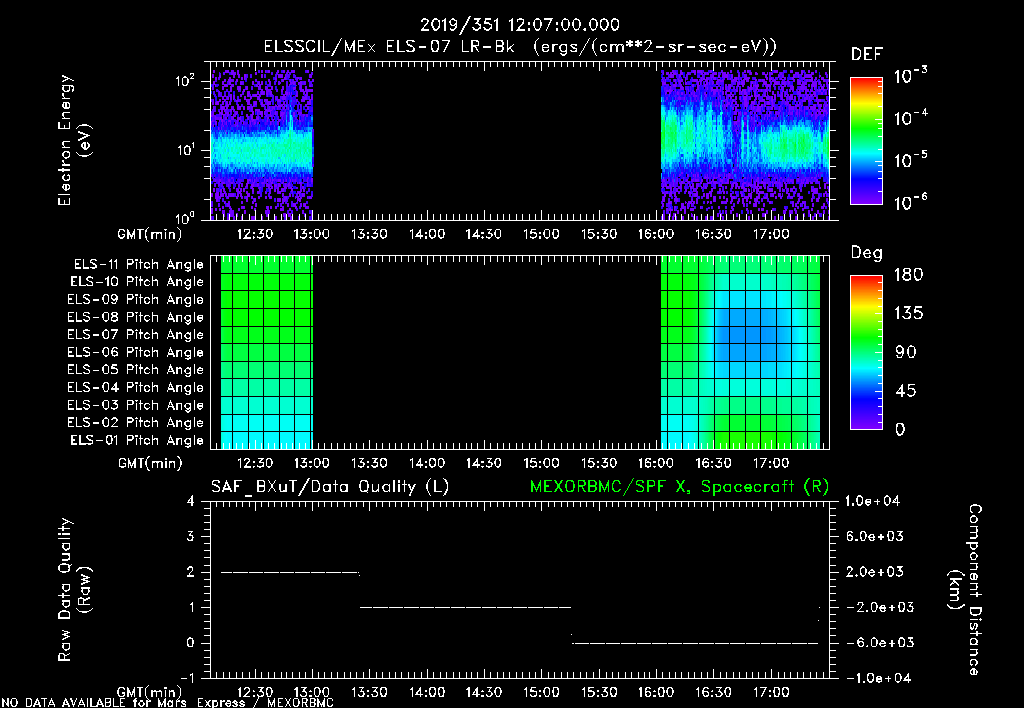Click the SAF_BXuT/Data Quality (L) title
The width and height of the screenshot is (1024, 708).
point(330,487)
